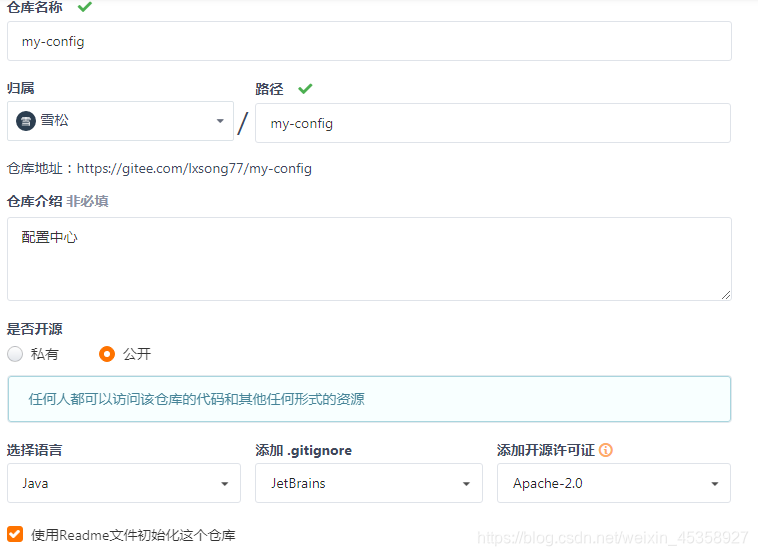
Task: Open the license dropdown showing Apache-2.0
Action: (x=614, y=483)
